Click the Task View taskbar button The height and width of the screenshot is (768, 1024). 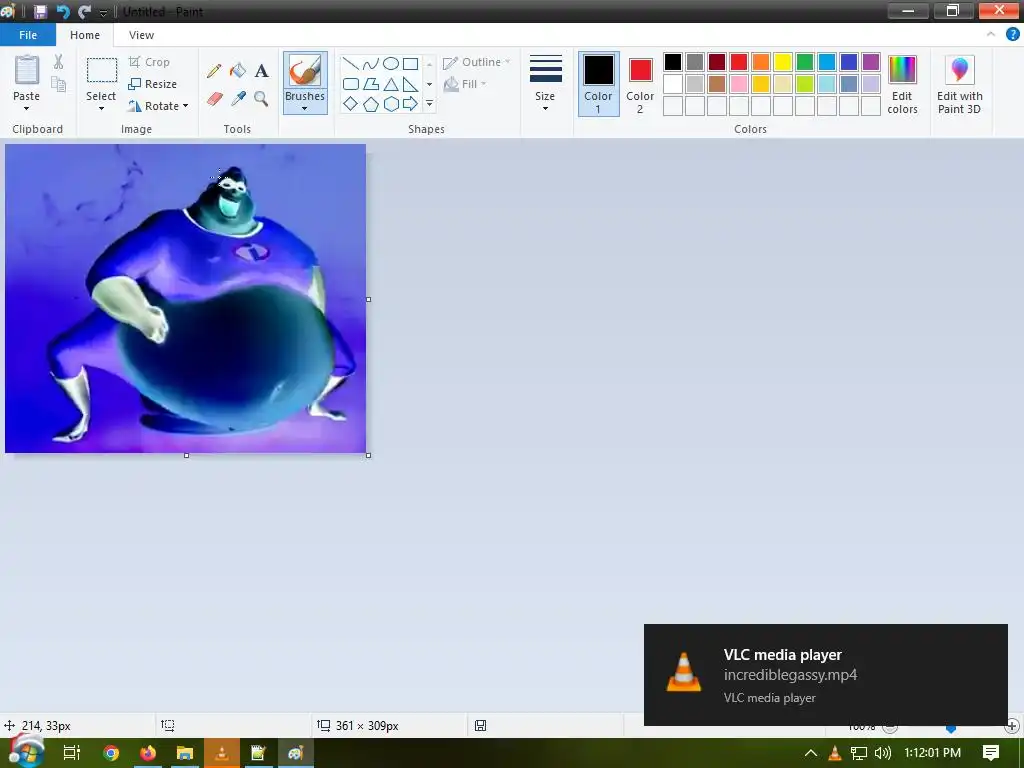(71, 753)
